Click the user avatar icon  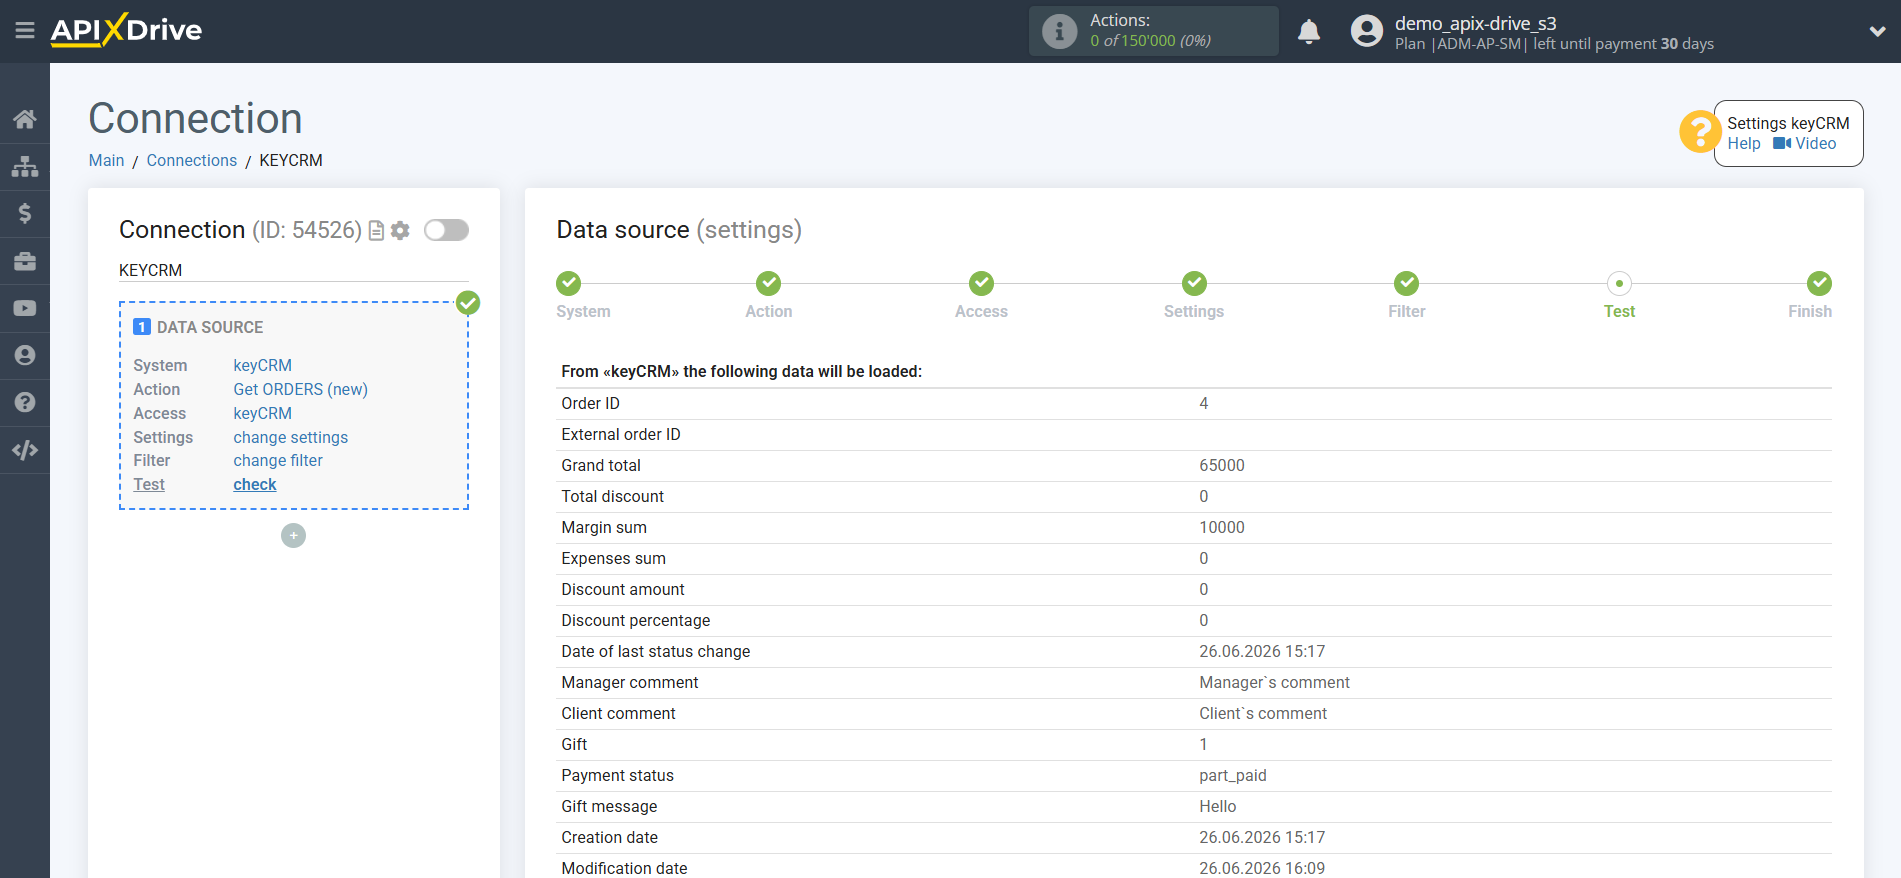pyautogui.click(x=1366, y=31)
